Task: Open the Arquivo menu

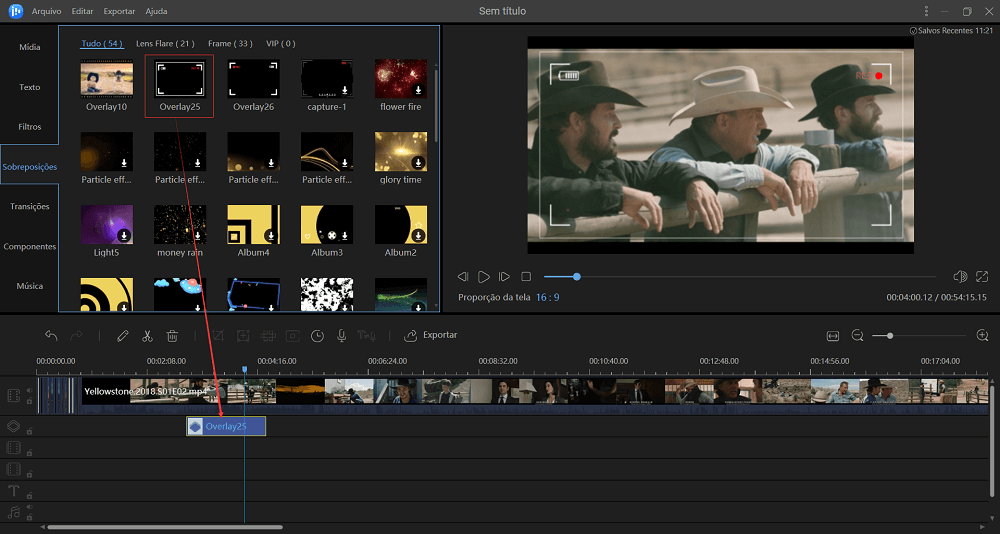Action: pos(47,11)
